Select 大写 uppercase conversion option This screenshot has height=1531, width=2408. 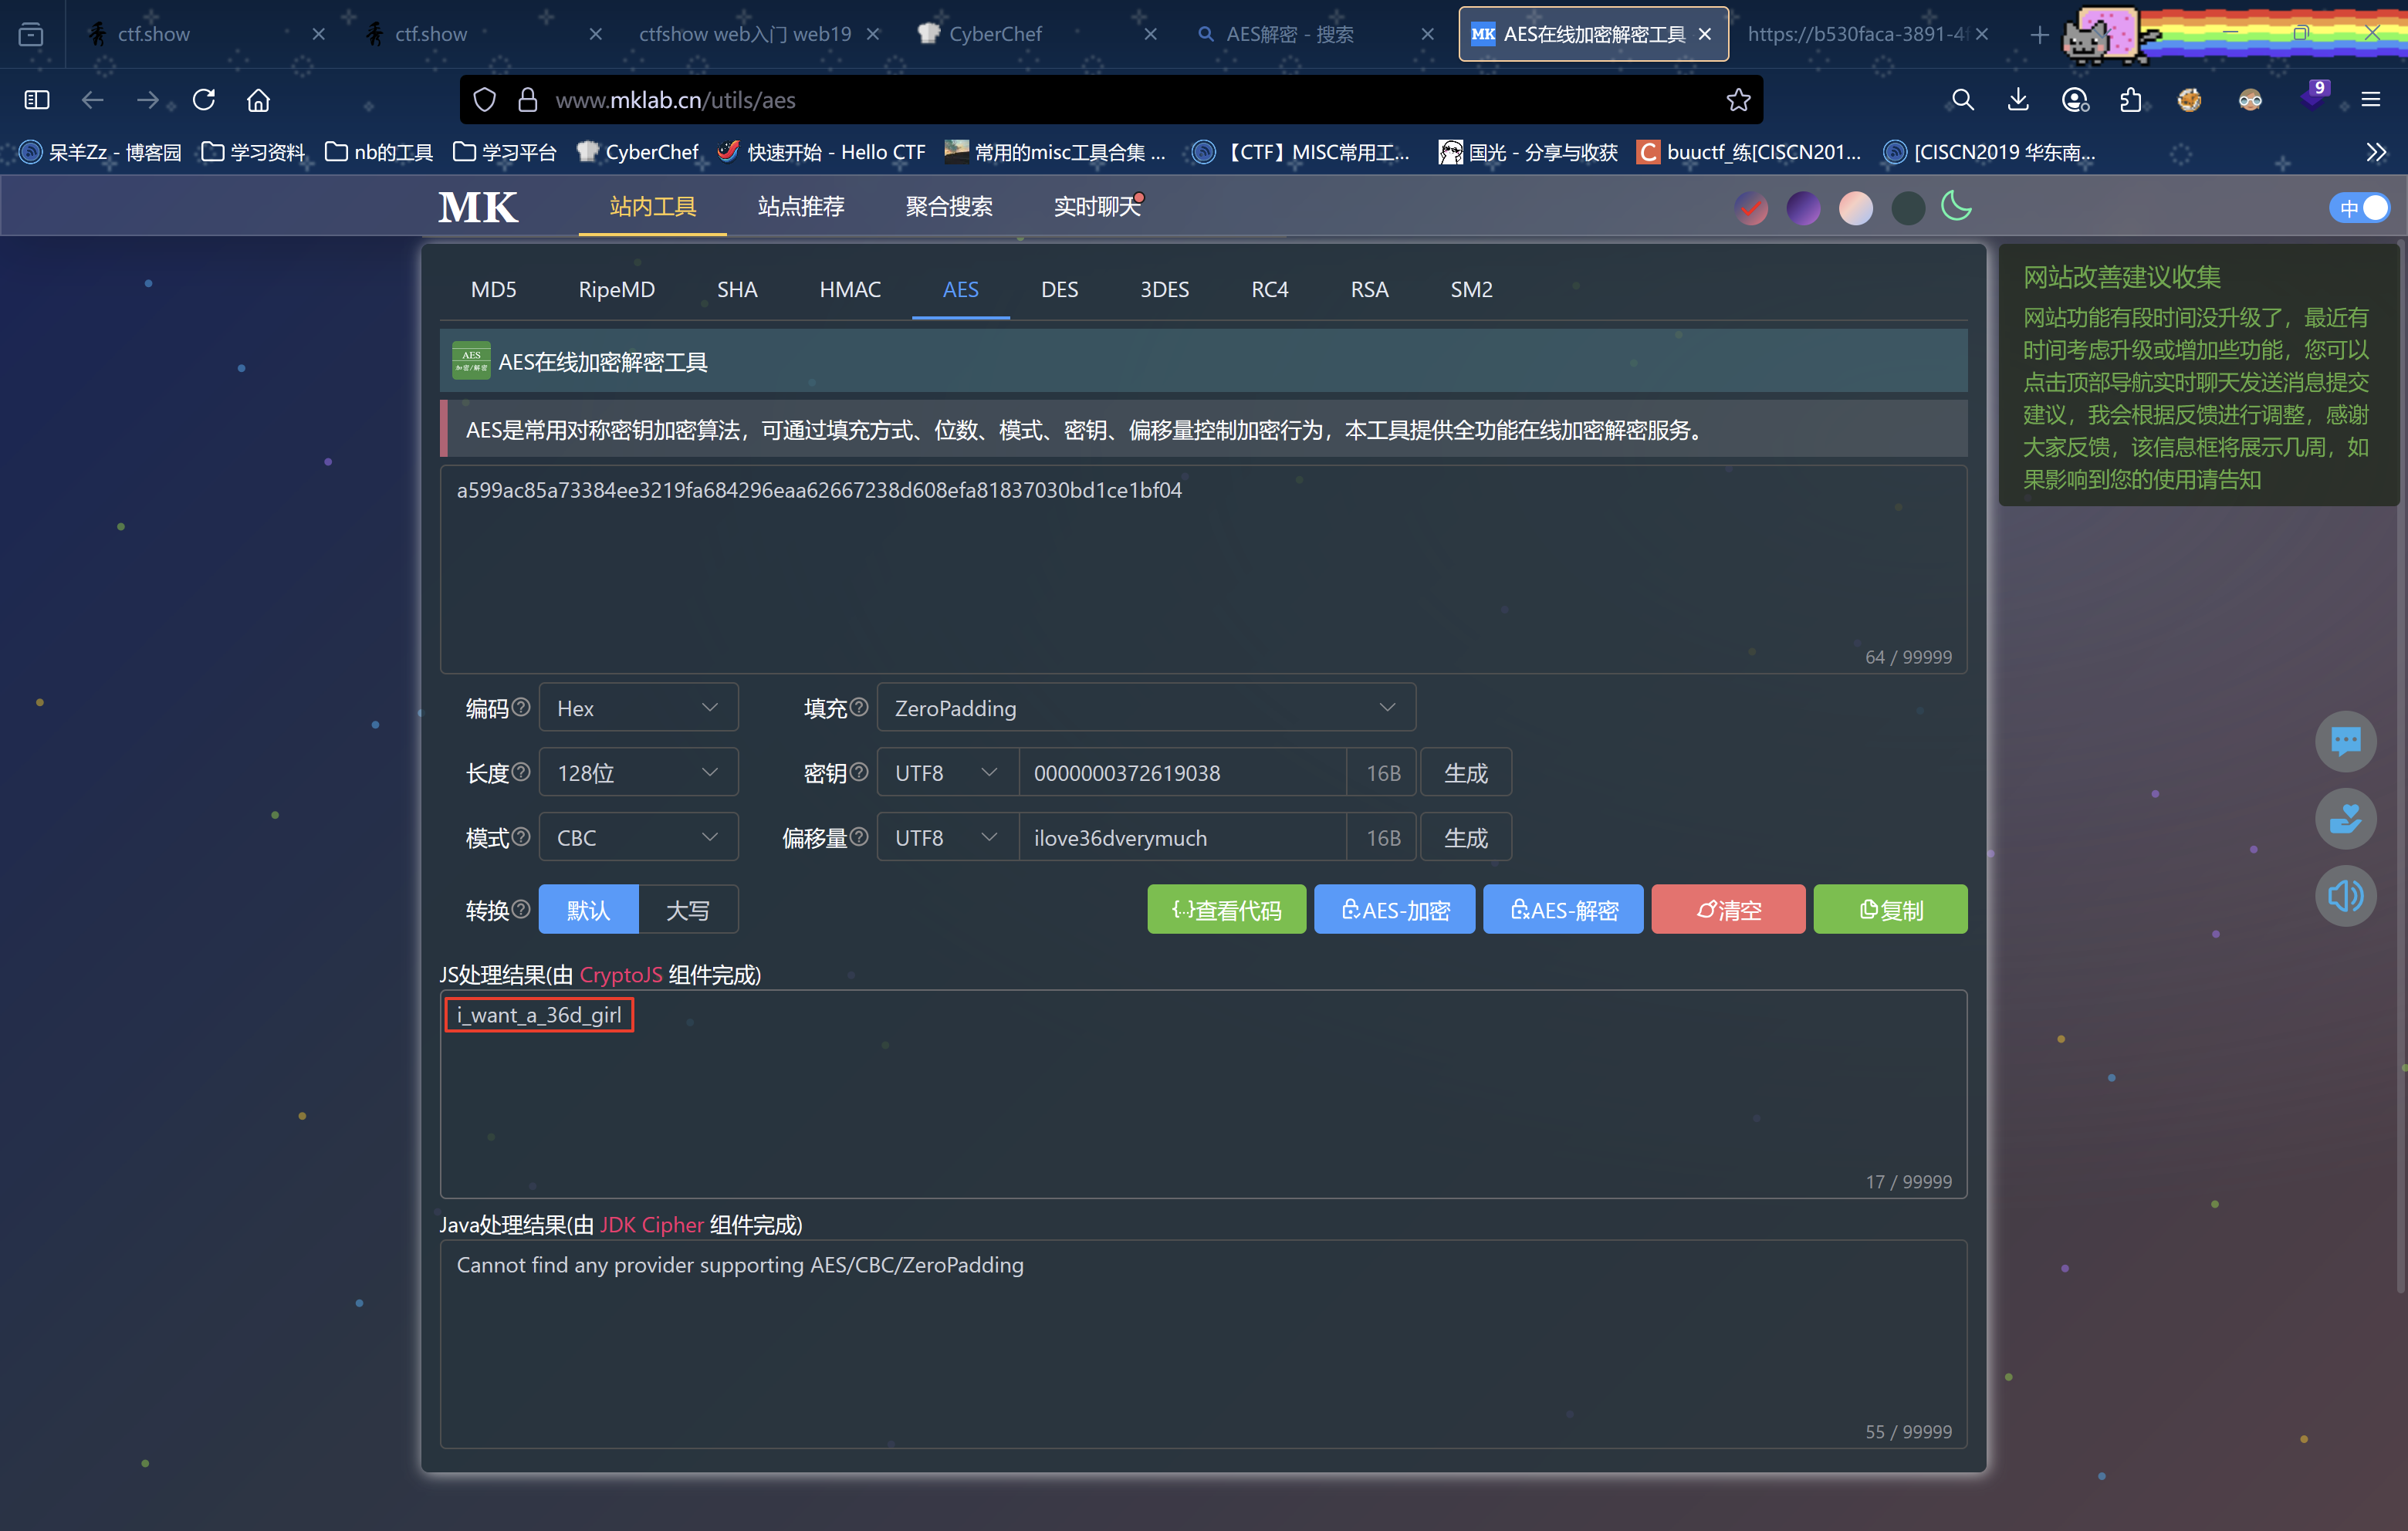tap(688, 910)
